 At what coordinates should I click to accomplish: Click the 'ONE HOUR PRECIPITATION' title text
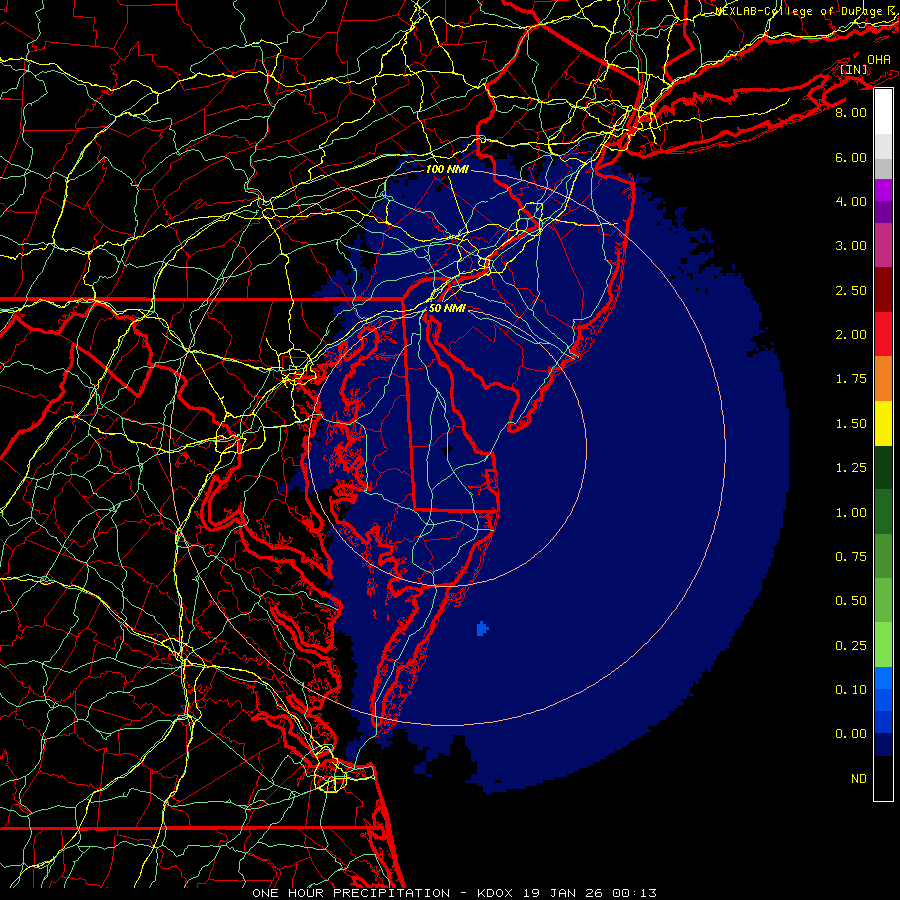(x=351, y=893)
